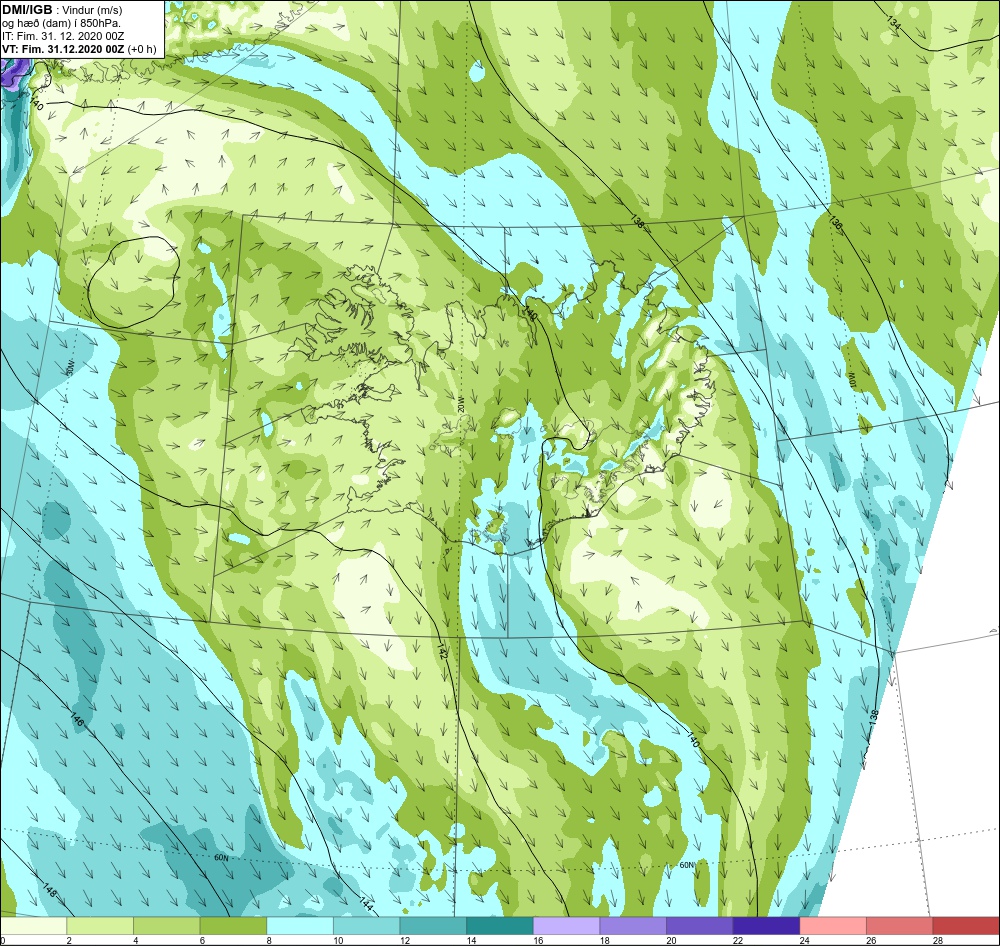Select the salmon 26–28 m/s legend swatch
Screen dimensions: 1000x946
900,925
